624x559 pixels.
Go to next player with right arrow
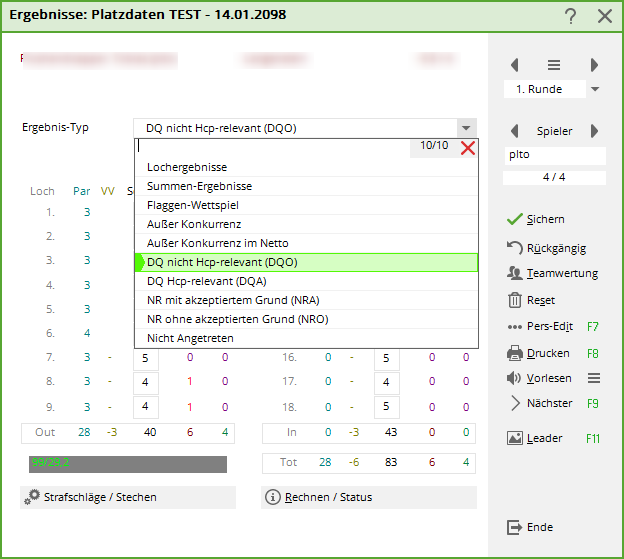point(594,131)
